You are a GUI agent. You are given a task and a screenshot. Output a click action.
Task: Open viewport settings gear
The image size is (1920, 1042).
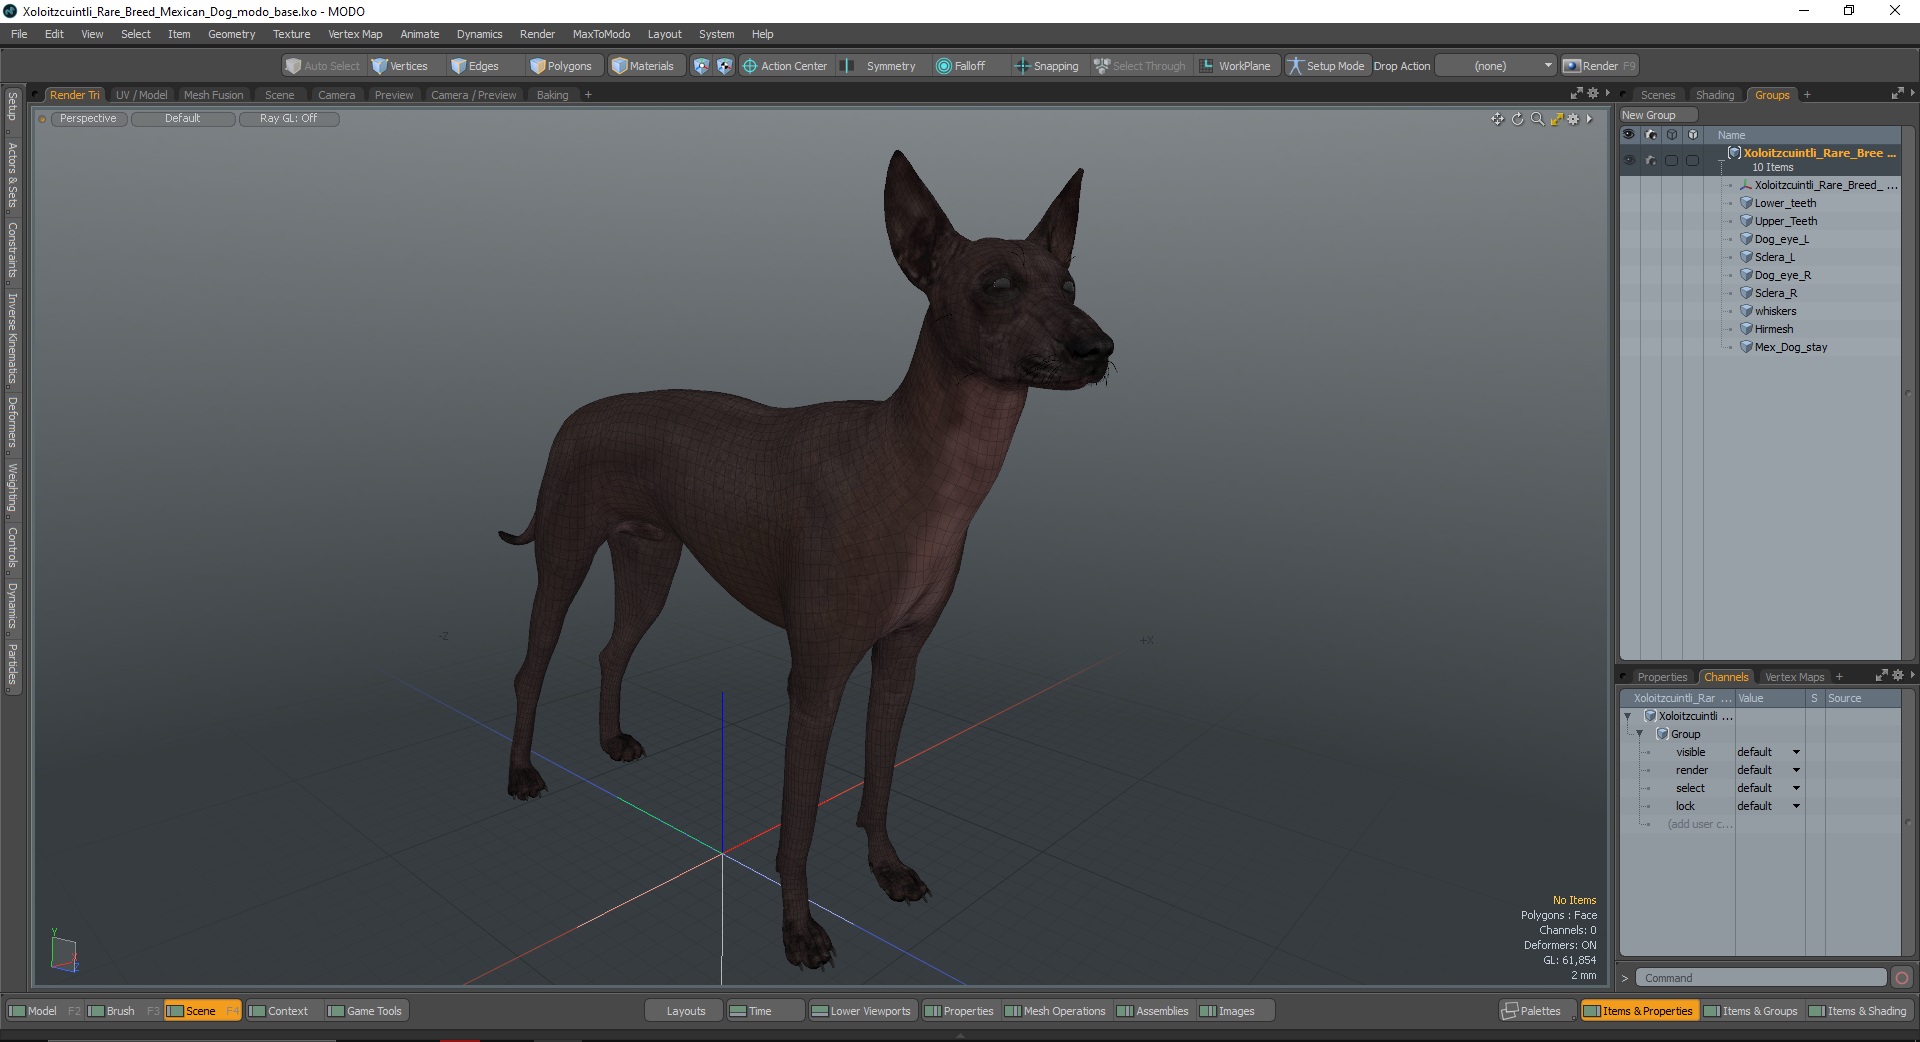pyautogui.click(x=1573, y=119)
